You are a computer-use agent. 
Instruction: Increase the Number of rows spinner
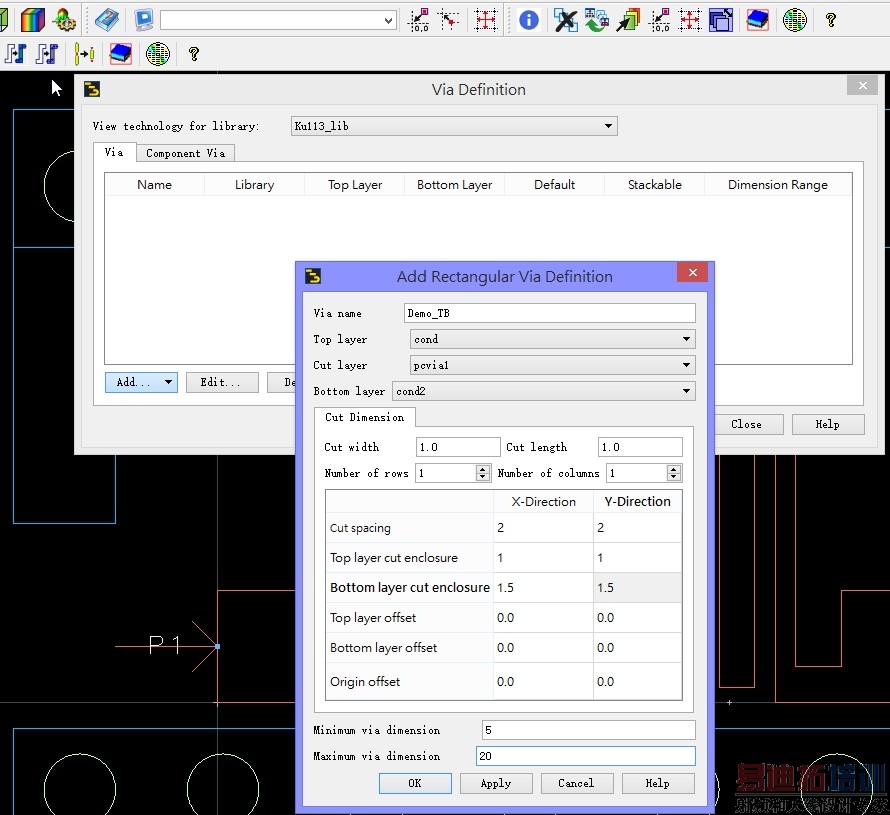[483, 469]
